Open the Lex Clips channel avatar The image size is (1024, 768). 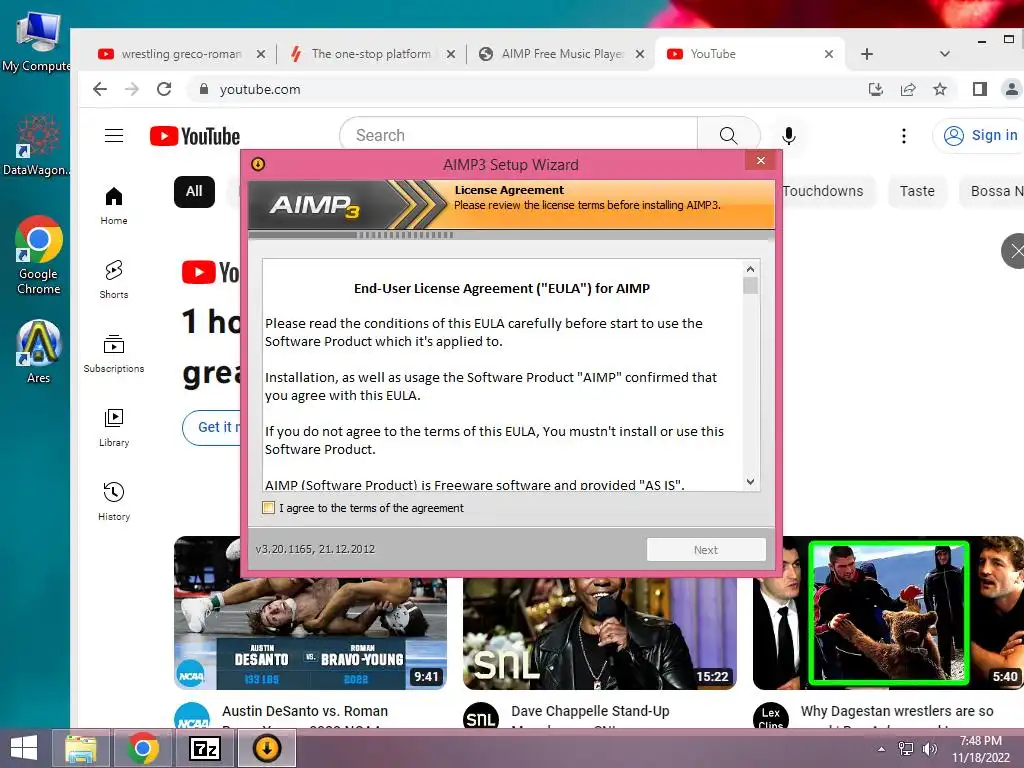pyautogui.click(x=771, y=716)
